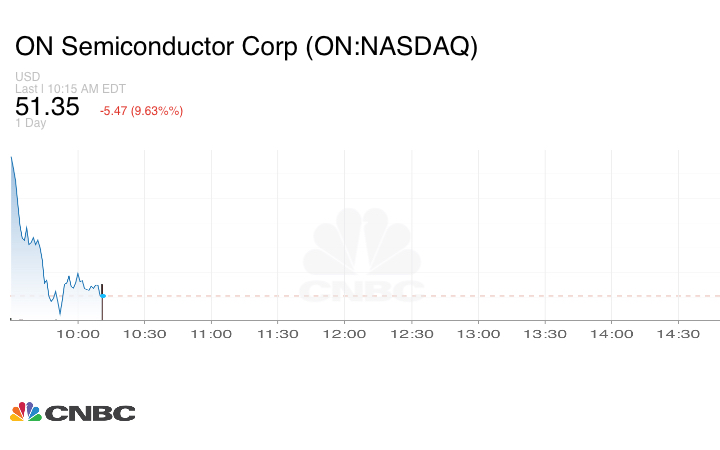Click the CNBC peacock logo at bottom left

pyautogui.click(x=72, y=412)
